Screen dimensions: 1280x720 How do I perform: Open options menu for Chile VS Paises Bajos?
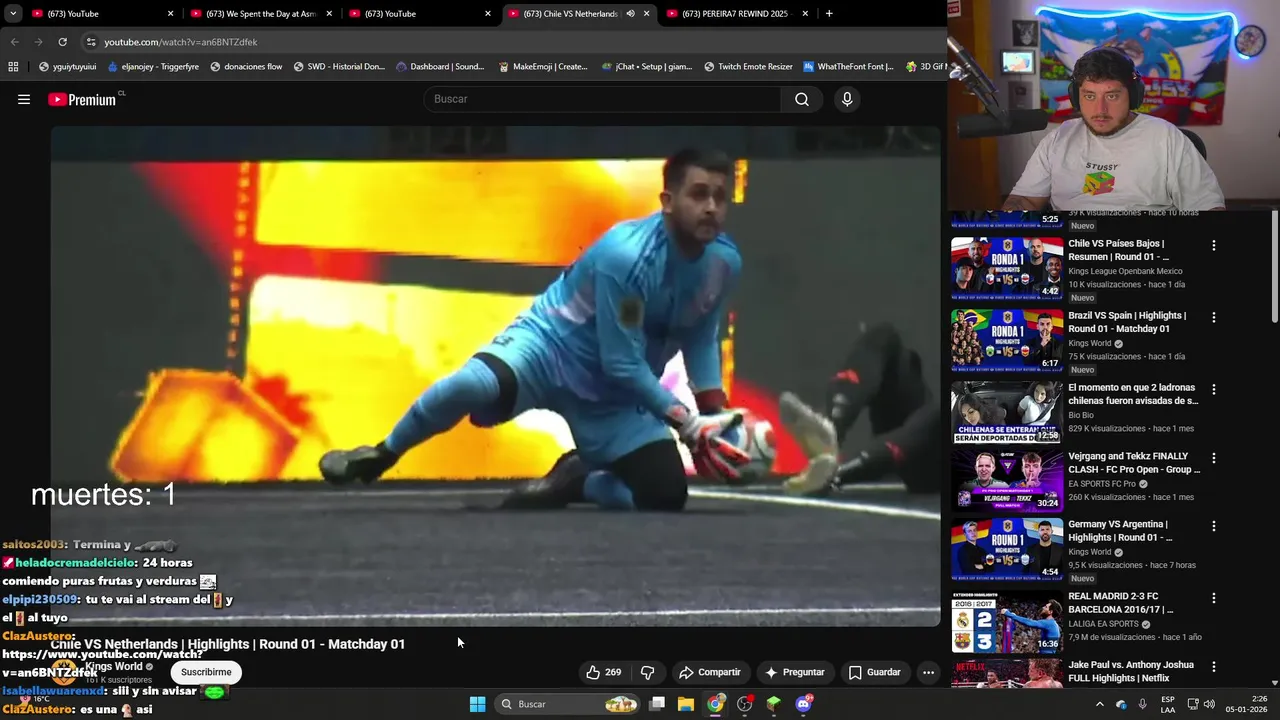[x=1214, y=245]
